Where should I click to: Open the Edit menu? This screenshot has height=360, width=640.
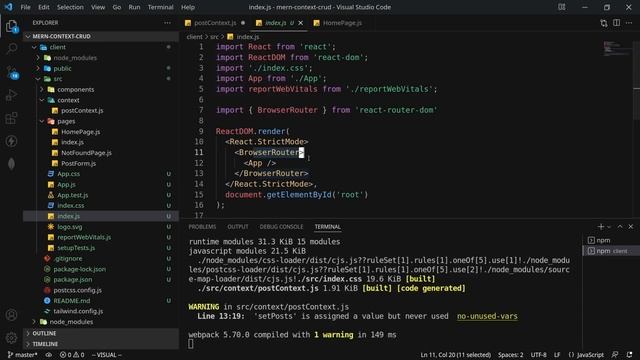tap(44, 7)
